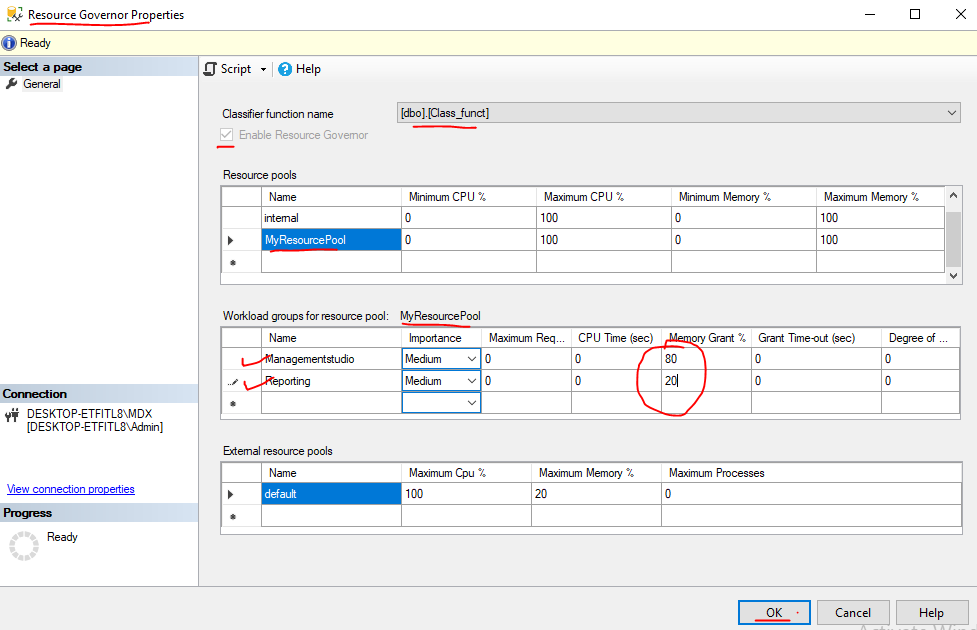This screenshot has width=977, height=630.
Task: Click external pool Maximum Processes 0
Action: coord(811,494)
